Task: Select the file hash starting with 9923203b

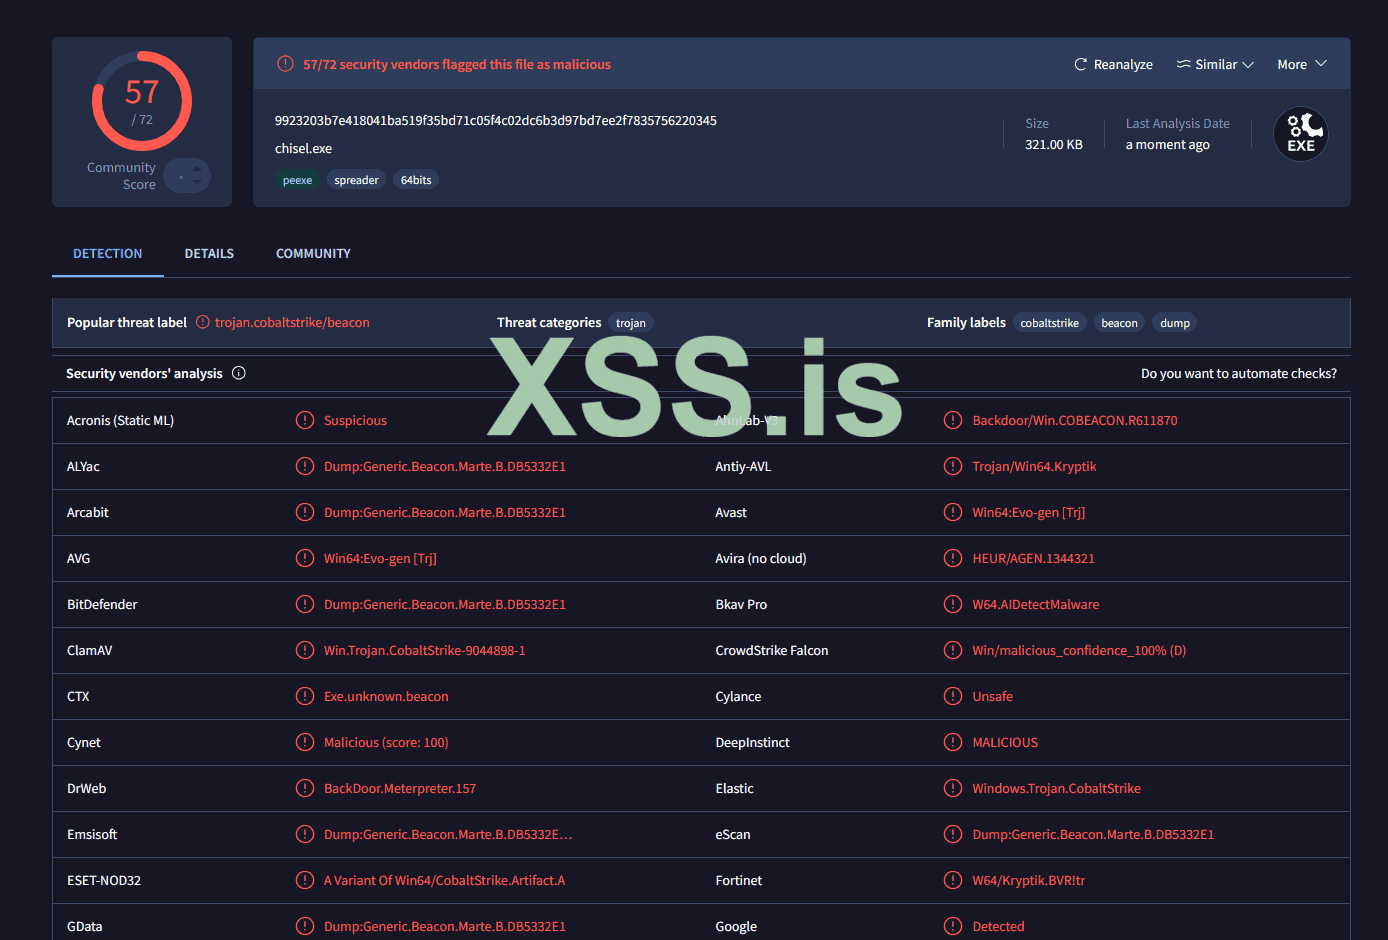Action: tap(496, 120)
